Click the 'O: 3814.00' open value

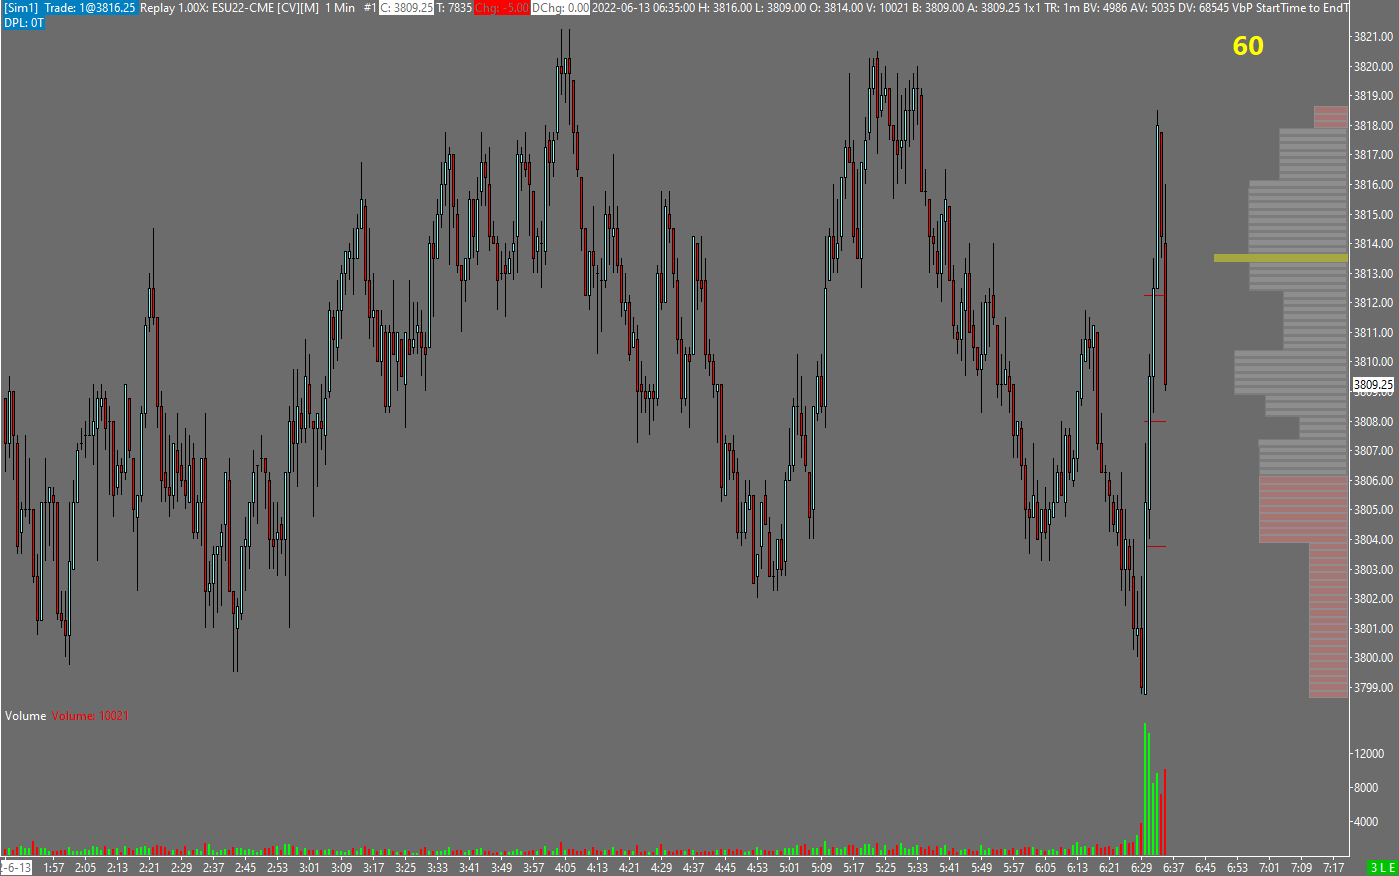tap(838, 8)
